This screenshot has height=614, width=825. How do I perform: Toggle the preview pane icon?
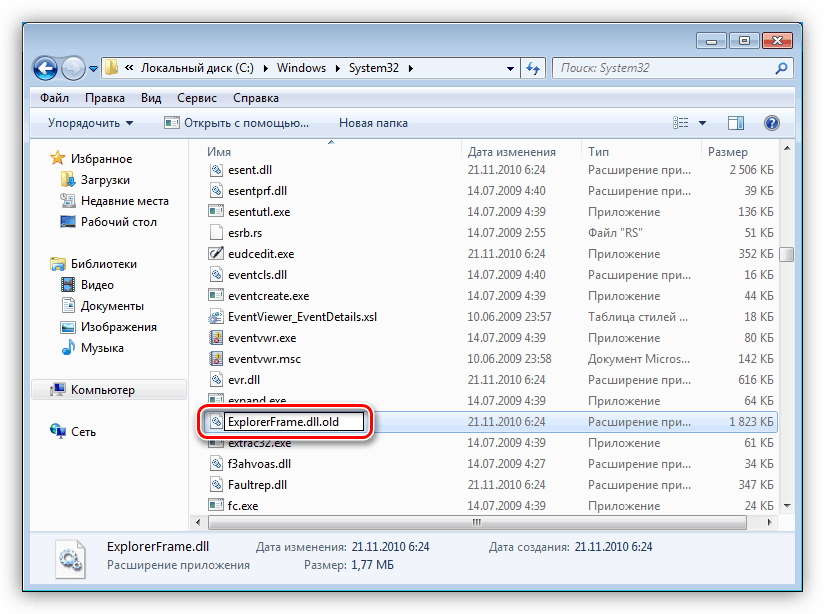click(x=736, y=123)
